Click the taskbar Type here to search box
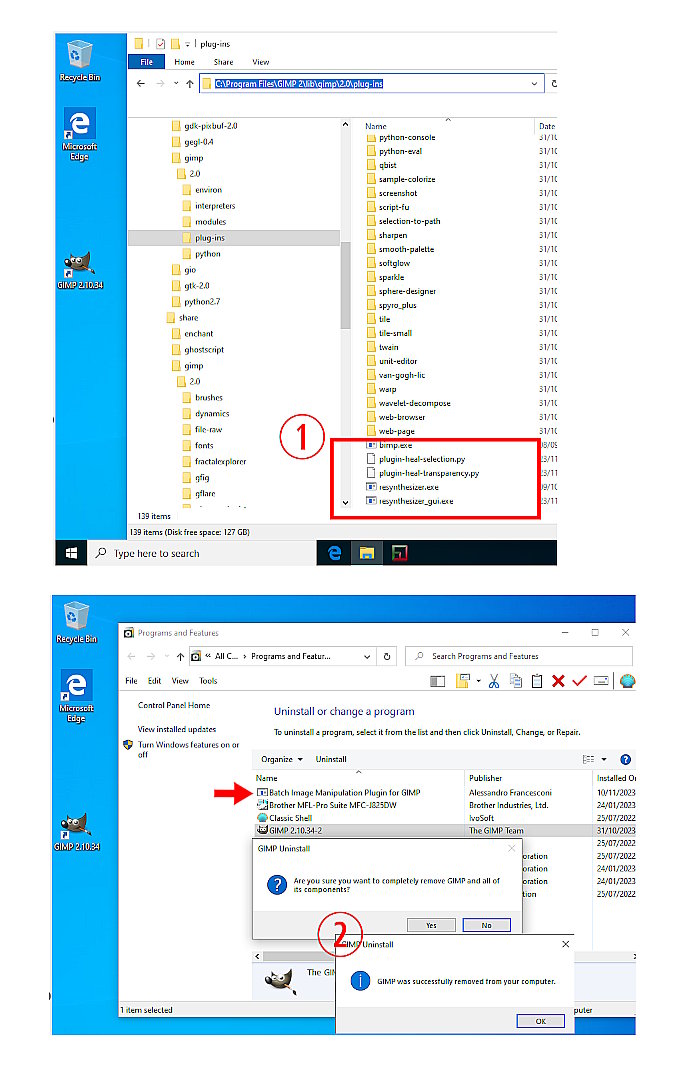This screenshot has width=685, height=1066. coord(202,553)
